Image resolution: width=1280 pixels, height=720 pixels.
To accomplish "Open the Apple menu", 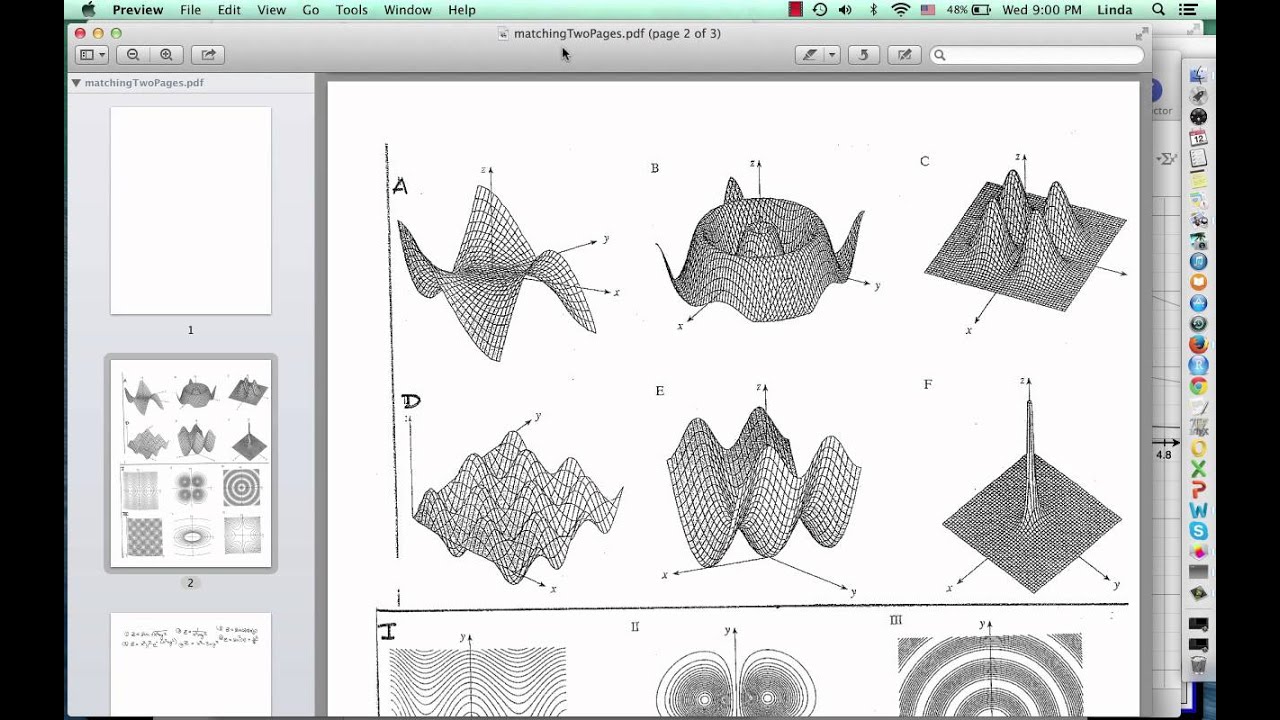I will pyautogui.click(x=87, y=10).
